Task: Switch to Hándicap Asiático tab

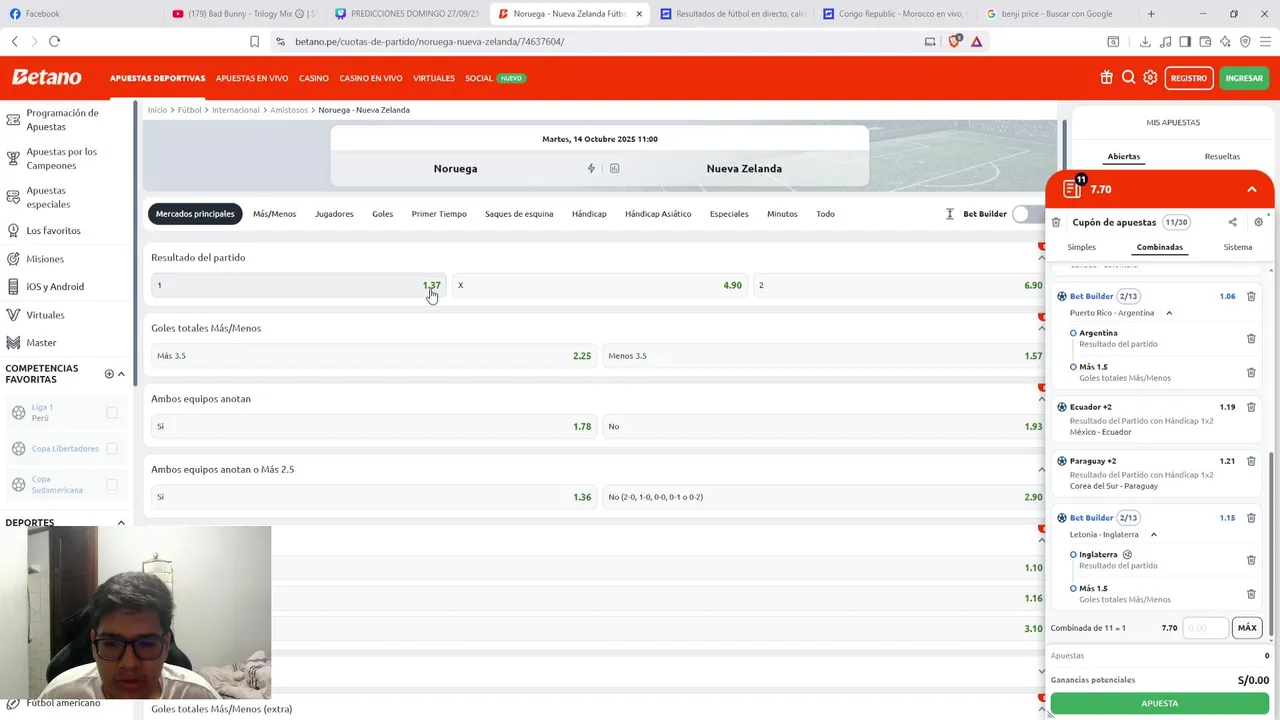Action: click(658, 214)
